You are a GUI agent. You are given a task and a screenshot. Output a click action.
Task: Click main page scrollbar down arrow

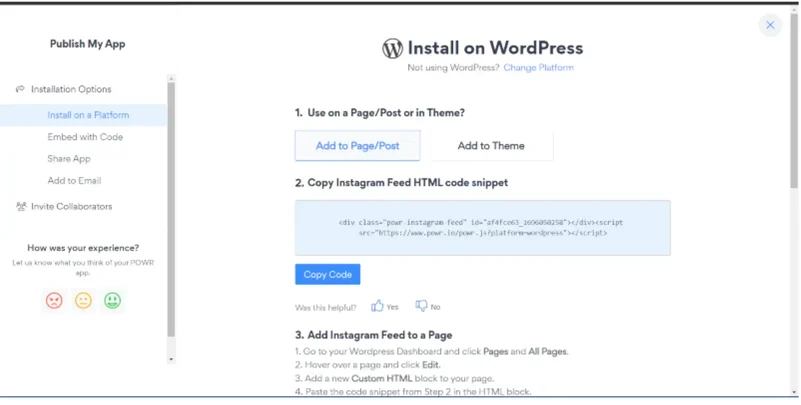click(794, 392)
